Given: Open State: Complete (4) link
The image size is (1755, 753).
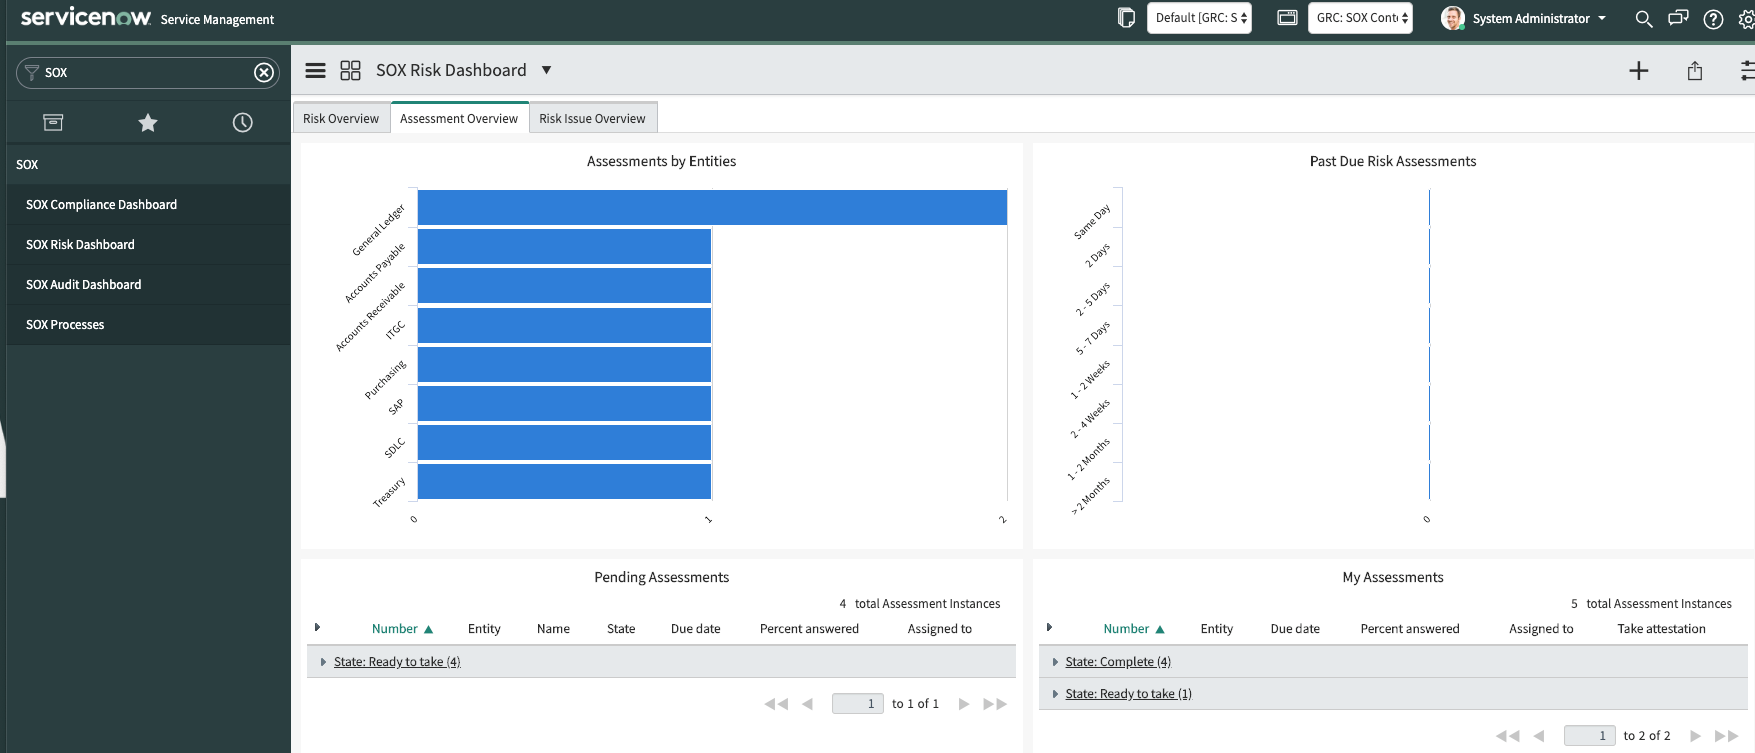Looking at the screenshot, I should point(1118,662).
